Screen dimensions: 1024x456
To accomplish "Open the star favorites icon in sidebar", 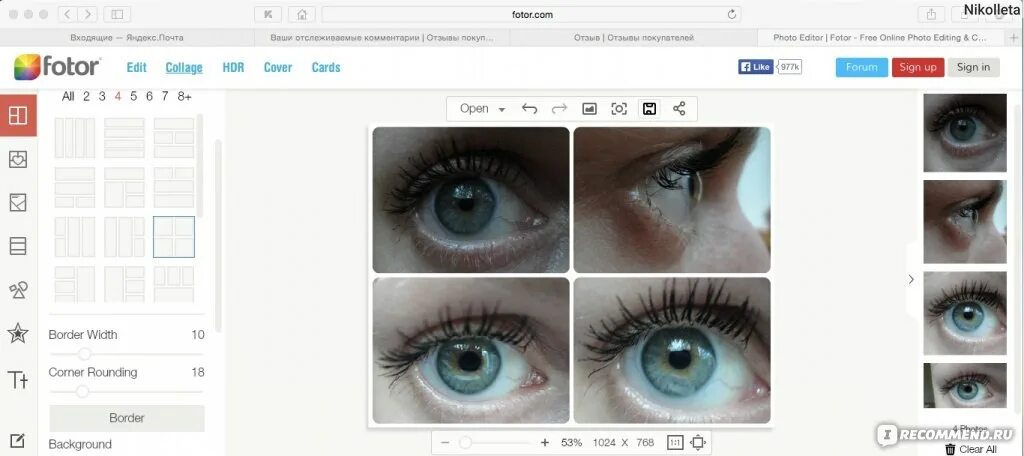I will click(x=18, y=333).
